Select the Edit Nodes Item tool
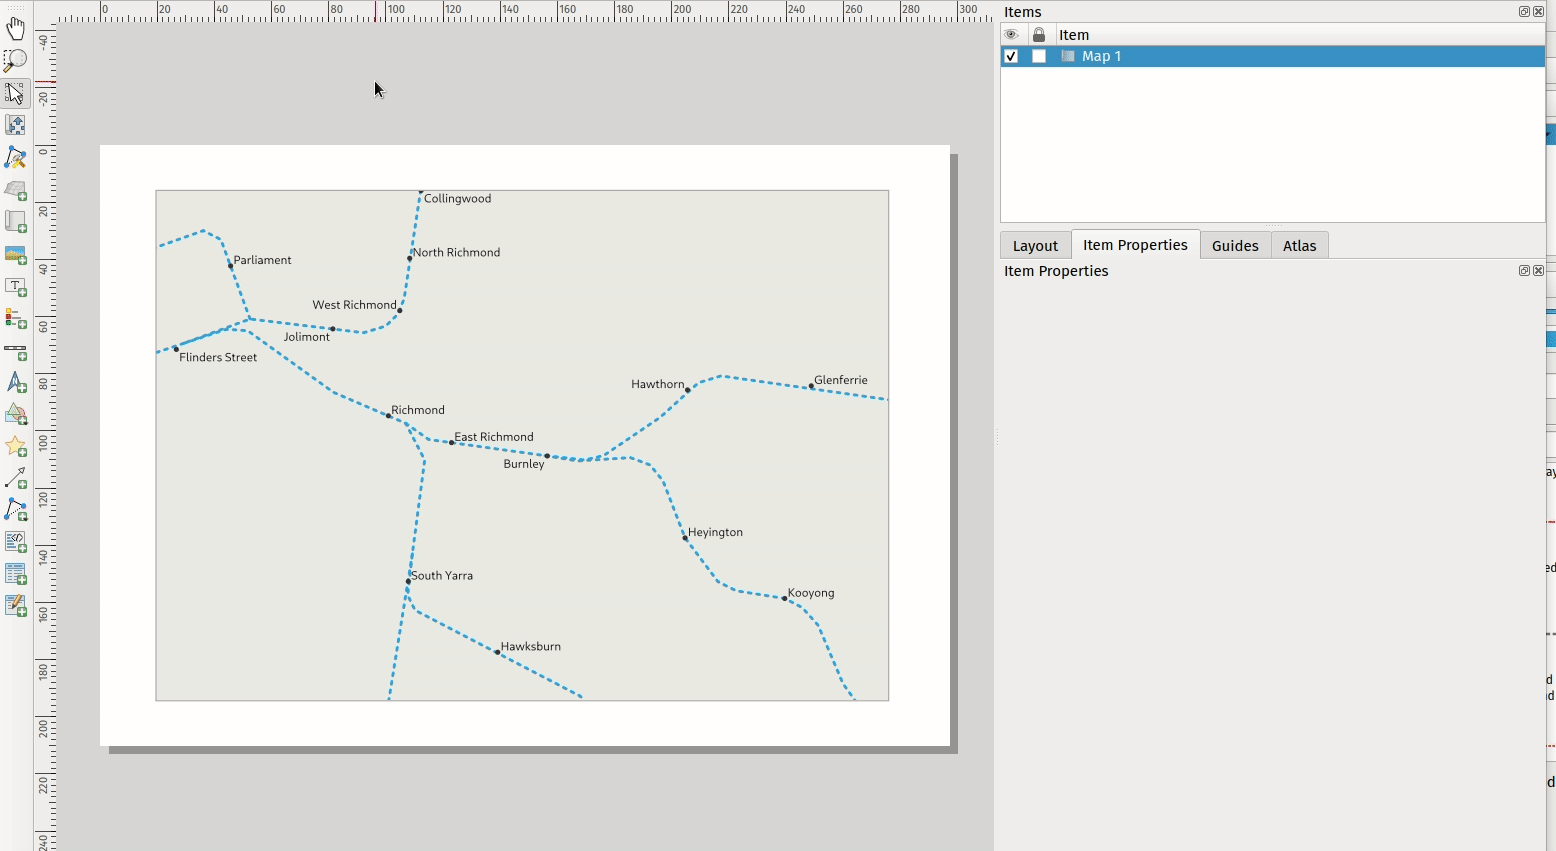 [15, 157]
